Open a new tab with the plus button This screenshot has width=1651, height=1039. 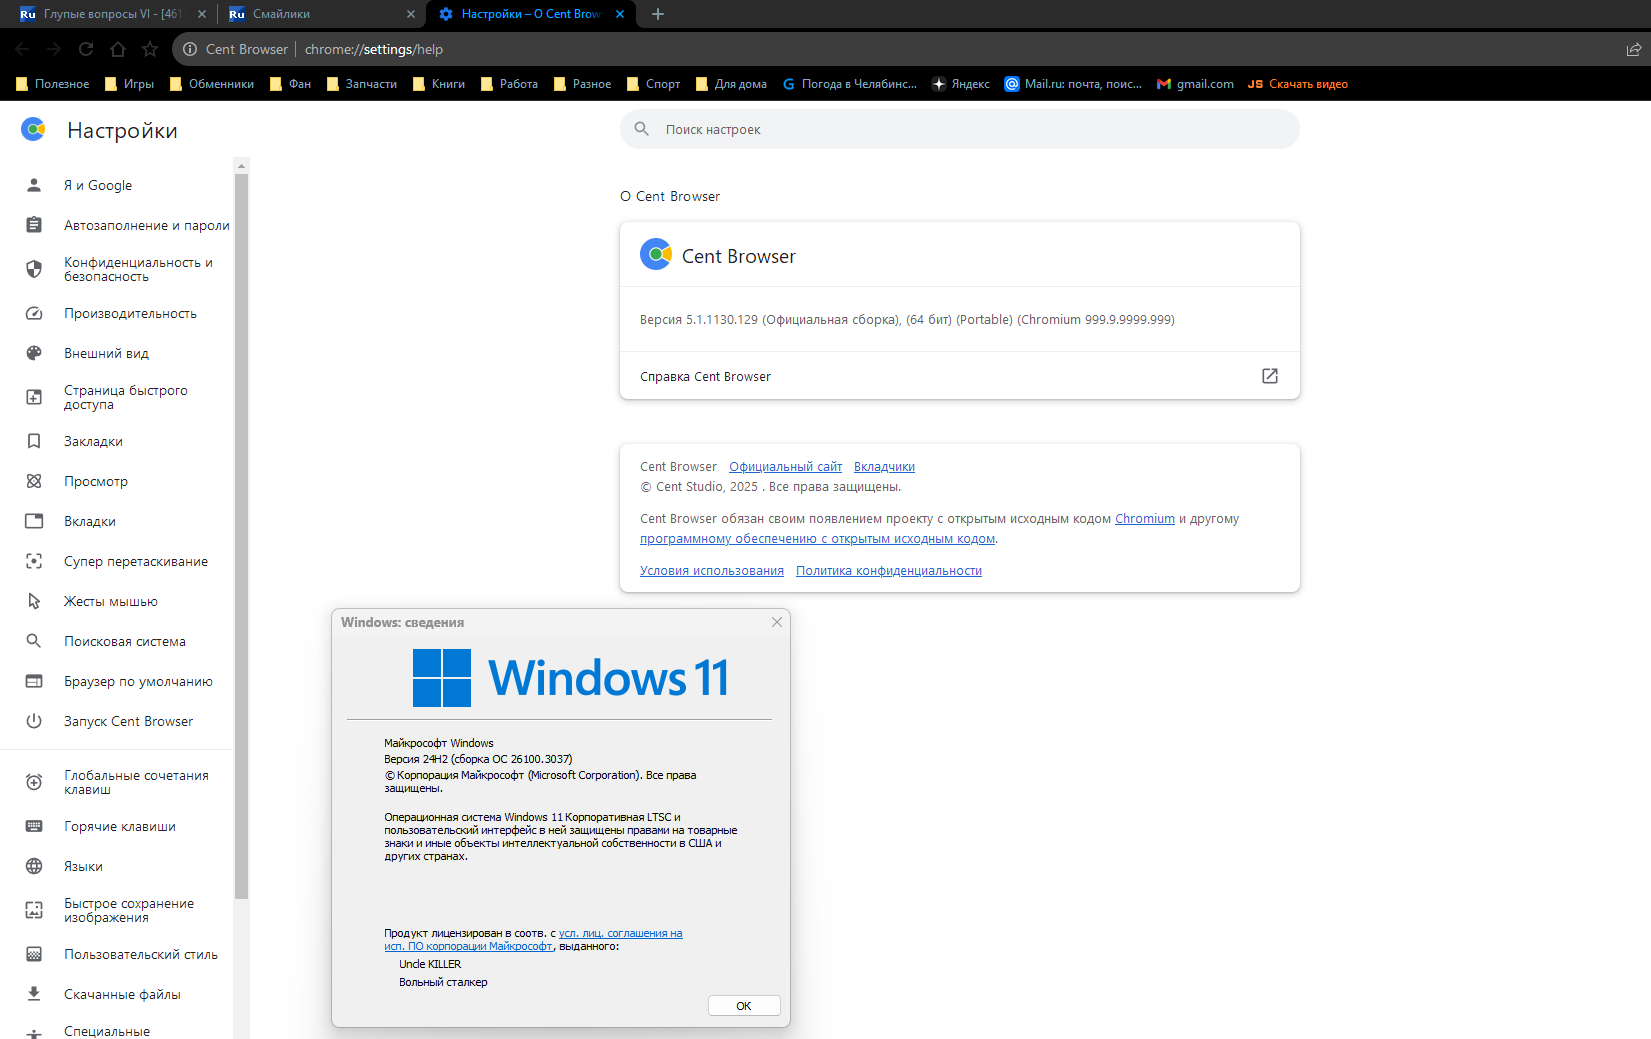657,14
